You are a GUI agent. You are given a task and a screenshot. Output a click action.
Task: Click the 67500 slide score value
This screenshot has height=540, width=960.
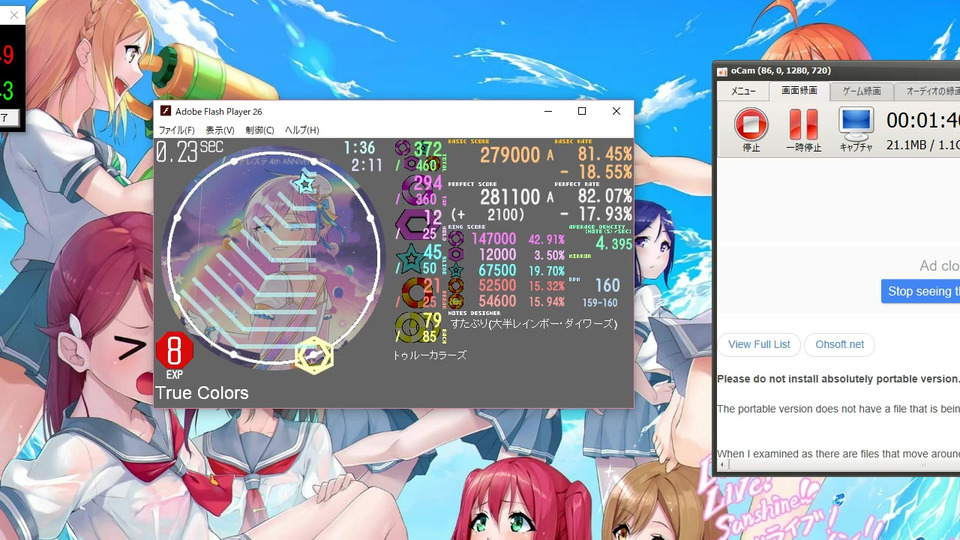pyautogui.click(x=497, y=271)
